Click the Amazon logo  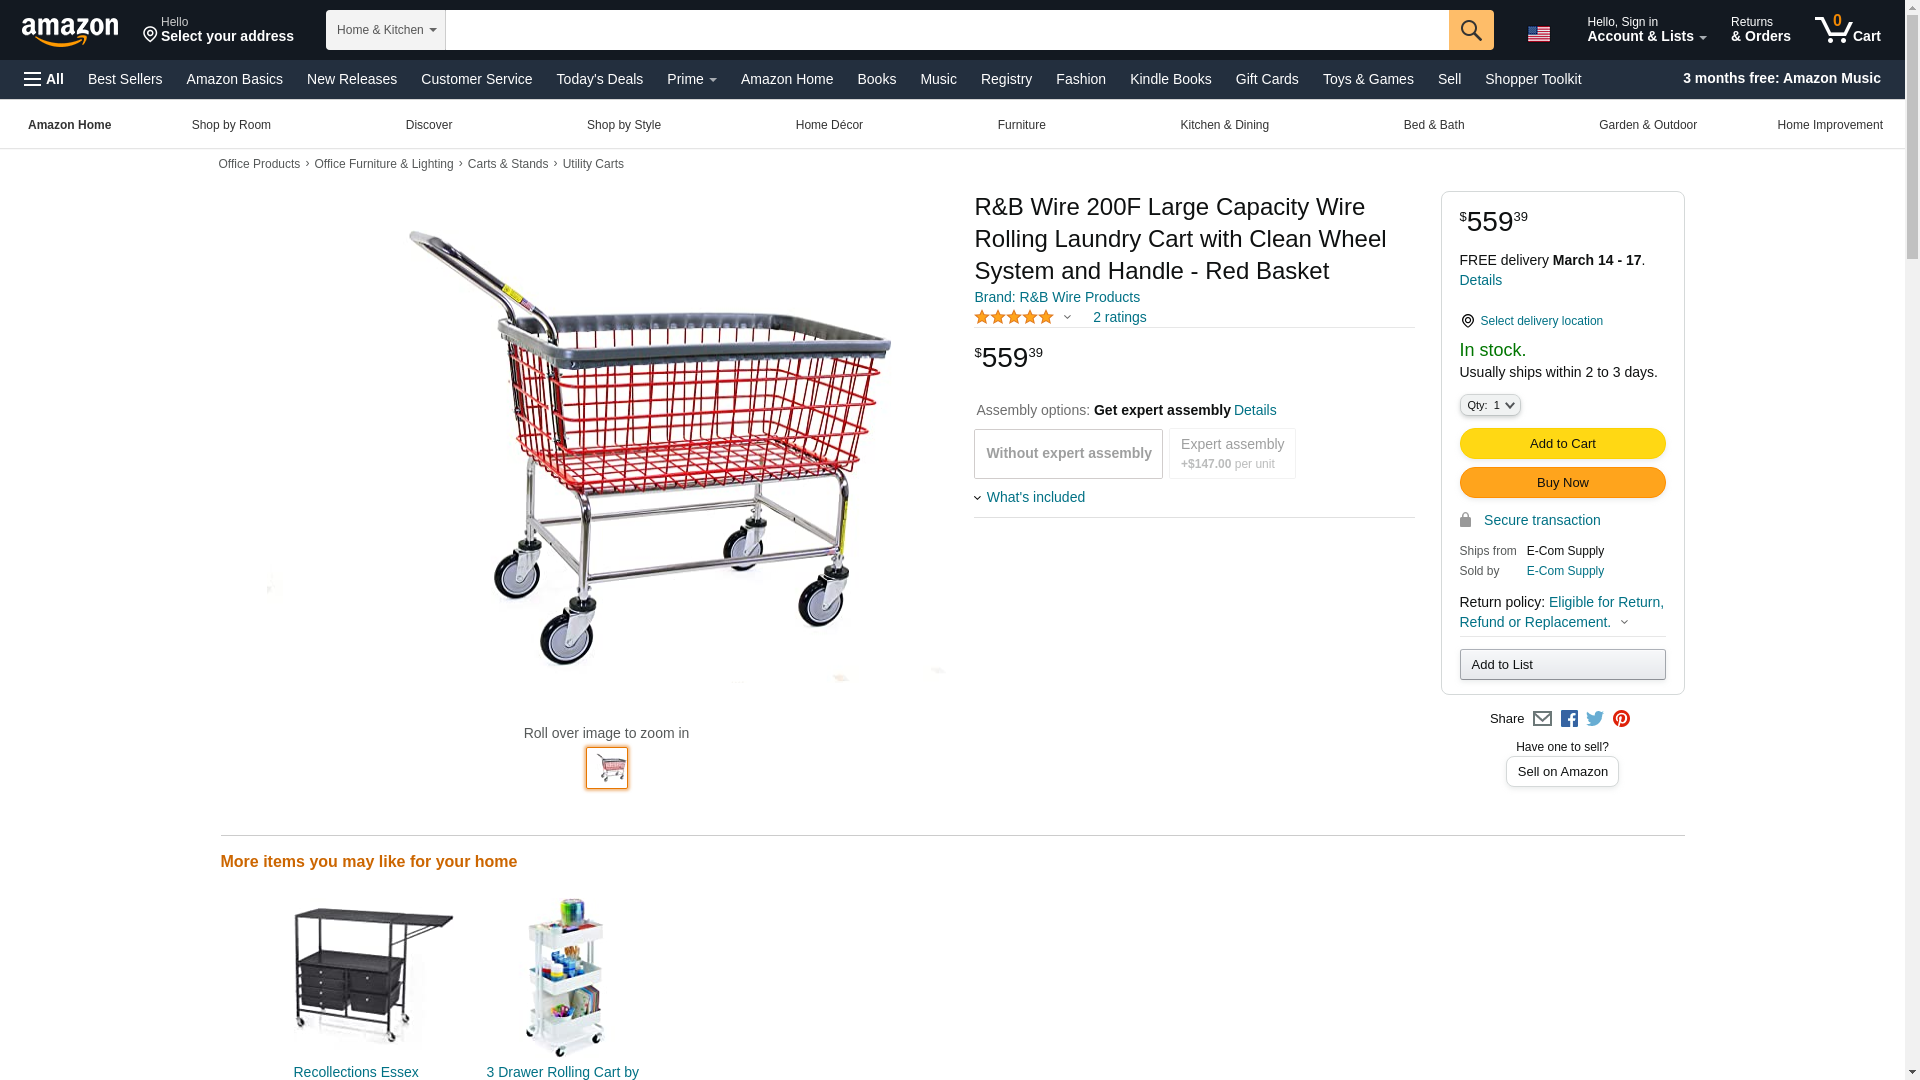coord(70,31)
